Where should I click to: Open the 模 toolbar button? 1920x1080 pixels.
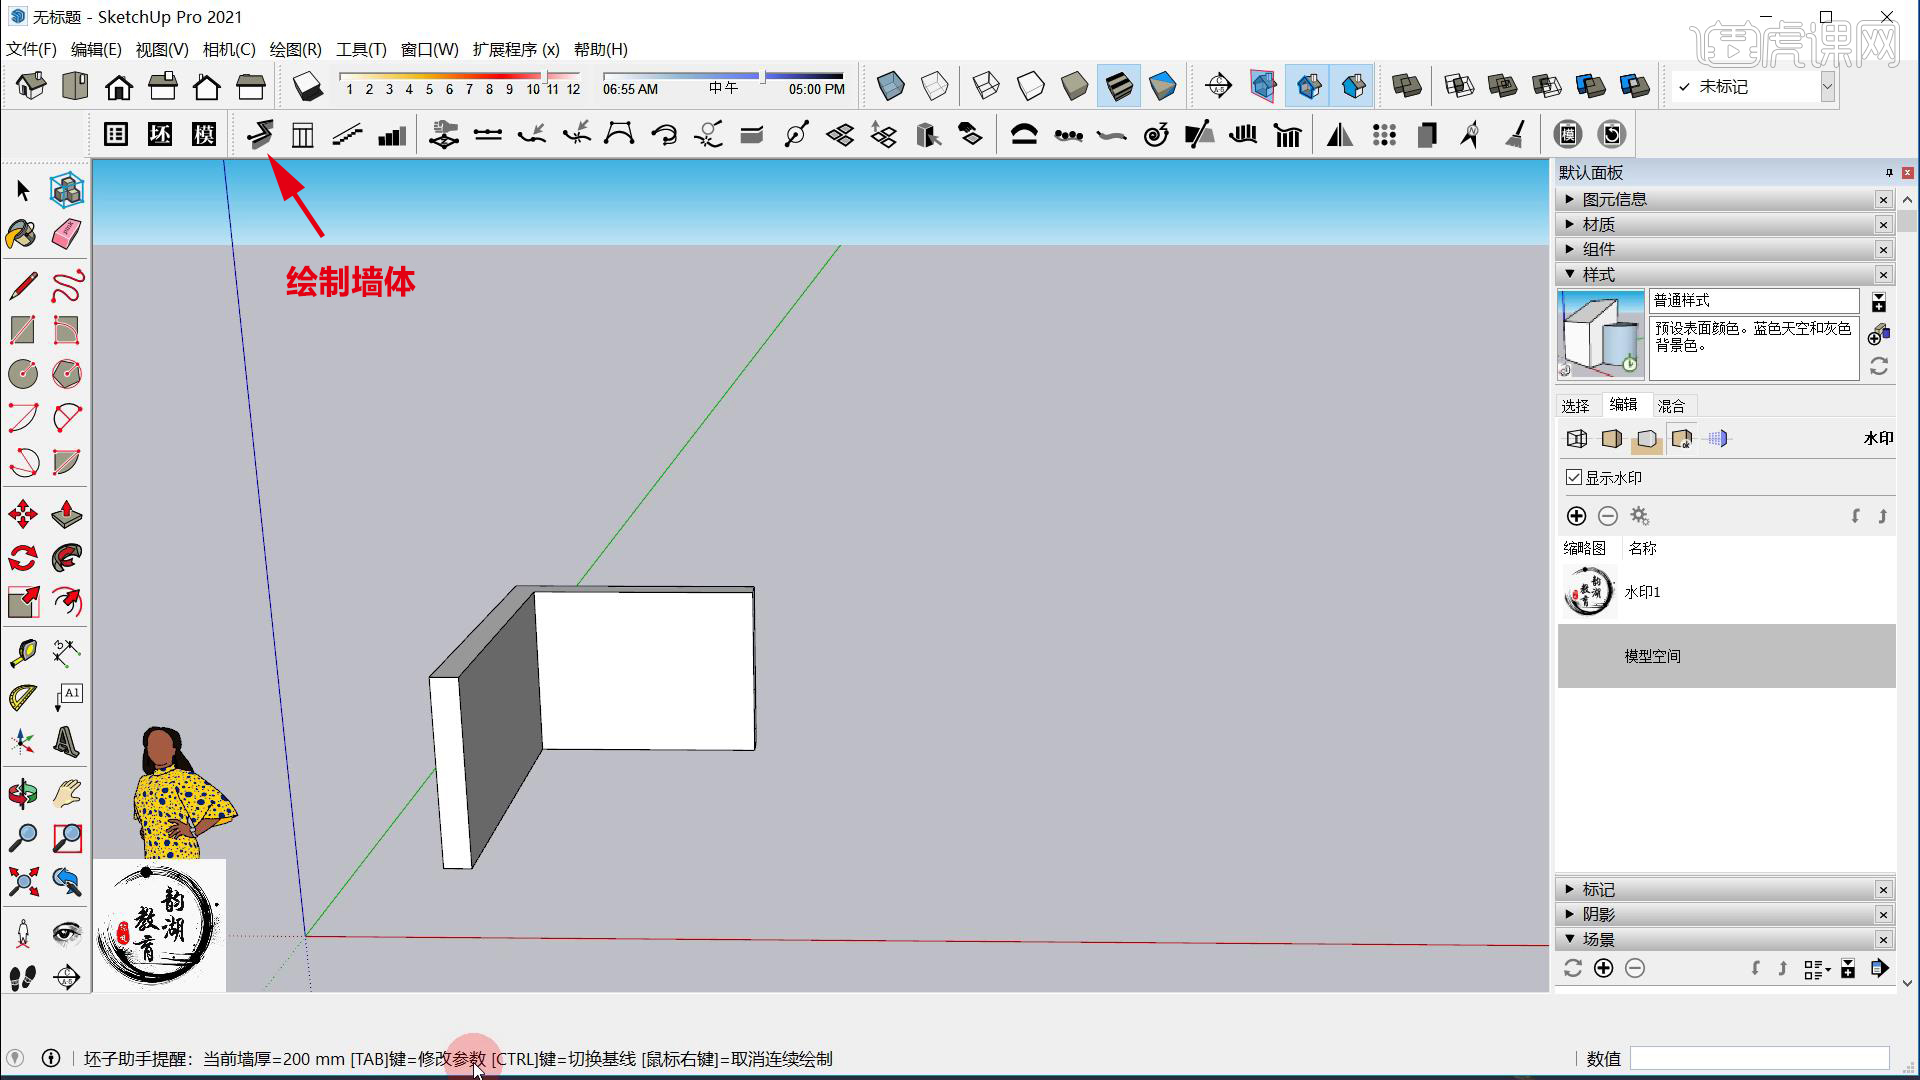(x=204, y=134)
